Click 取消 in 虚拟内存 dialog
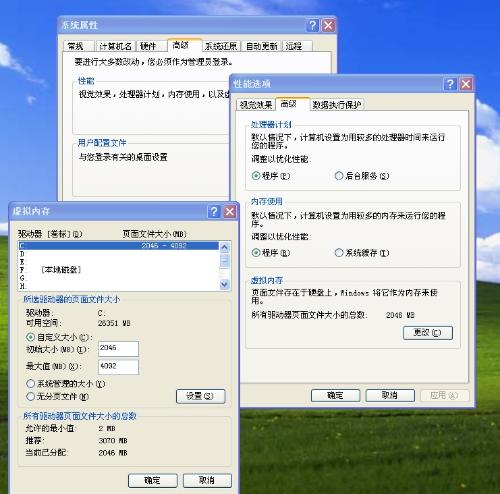 [x=207, y=481]
